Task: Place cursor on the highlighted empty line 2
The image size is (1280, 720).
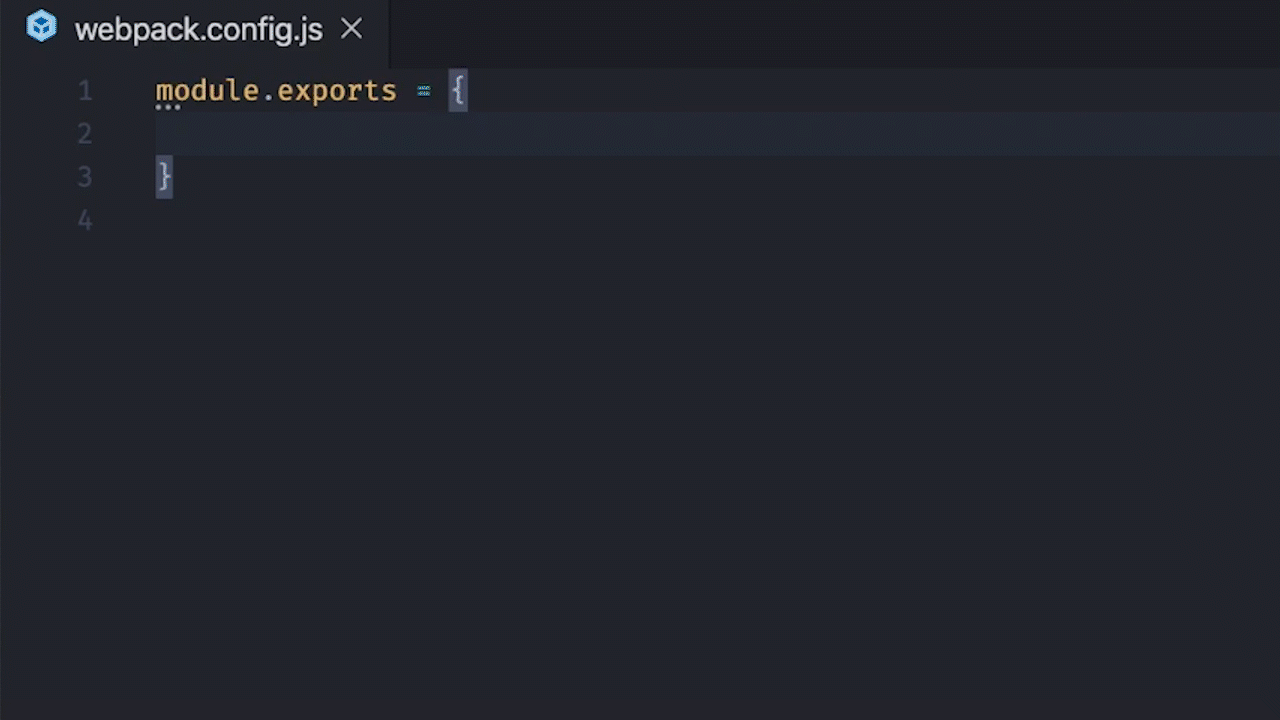Action: click(x=600, y=134)
